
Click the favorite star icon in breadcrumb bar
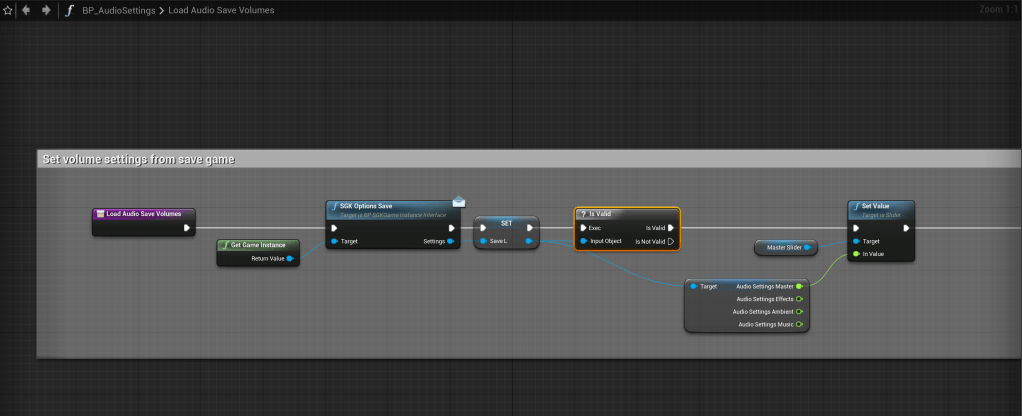tap(8, 10)
